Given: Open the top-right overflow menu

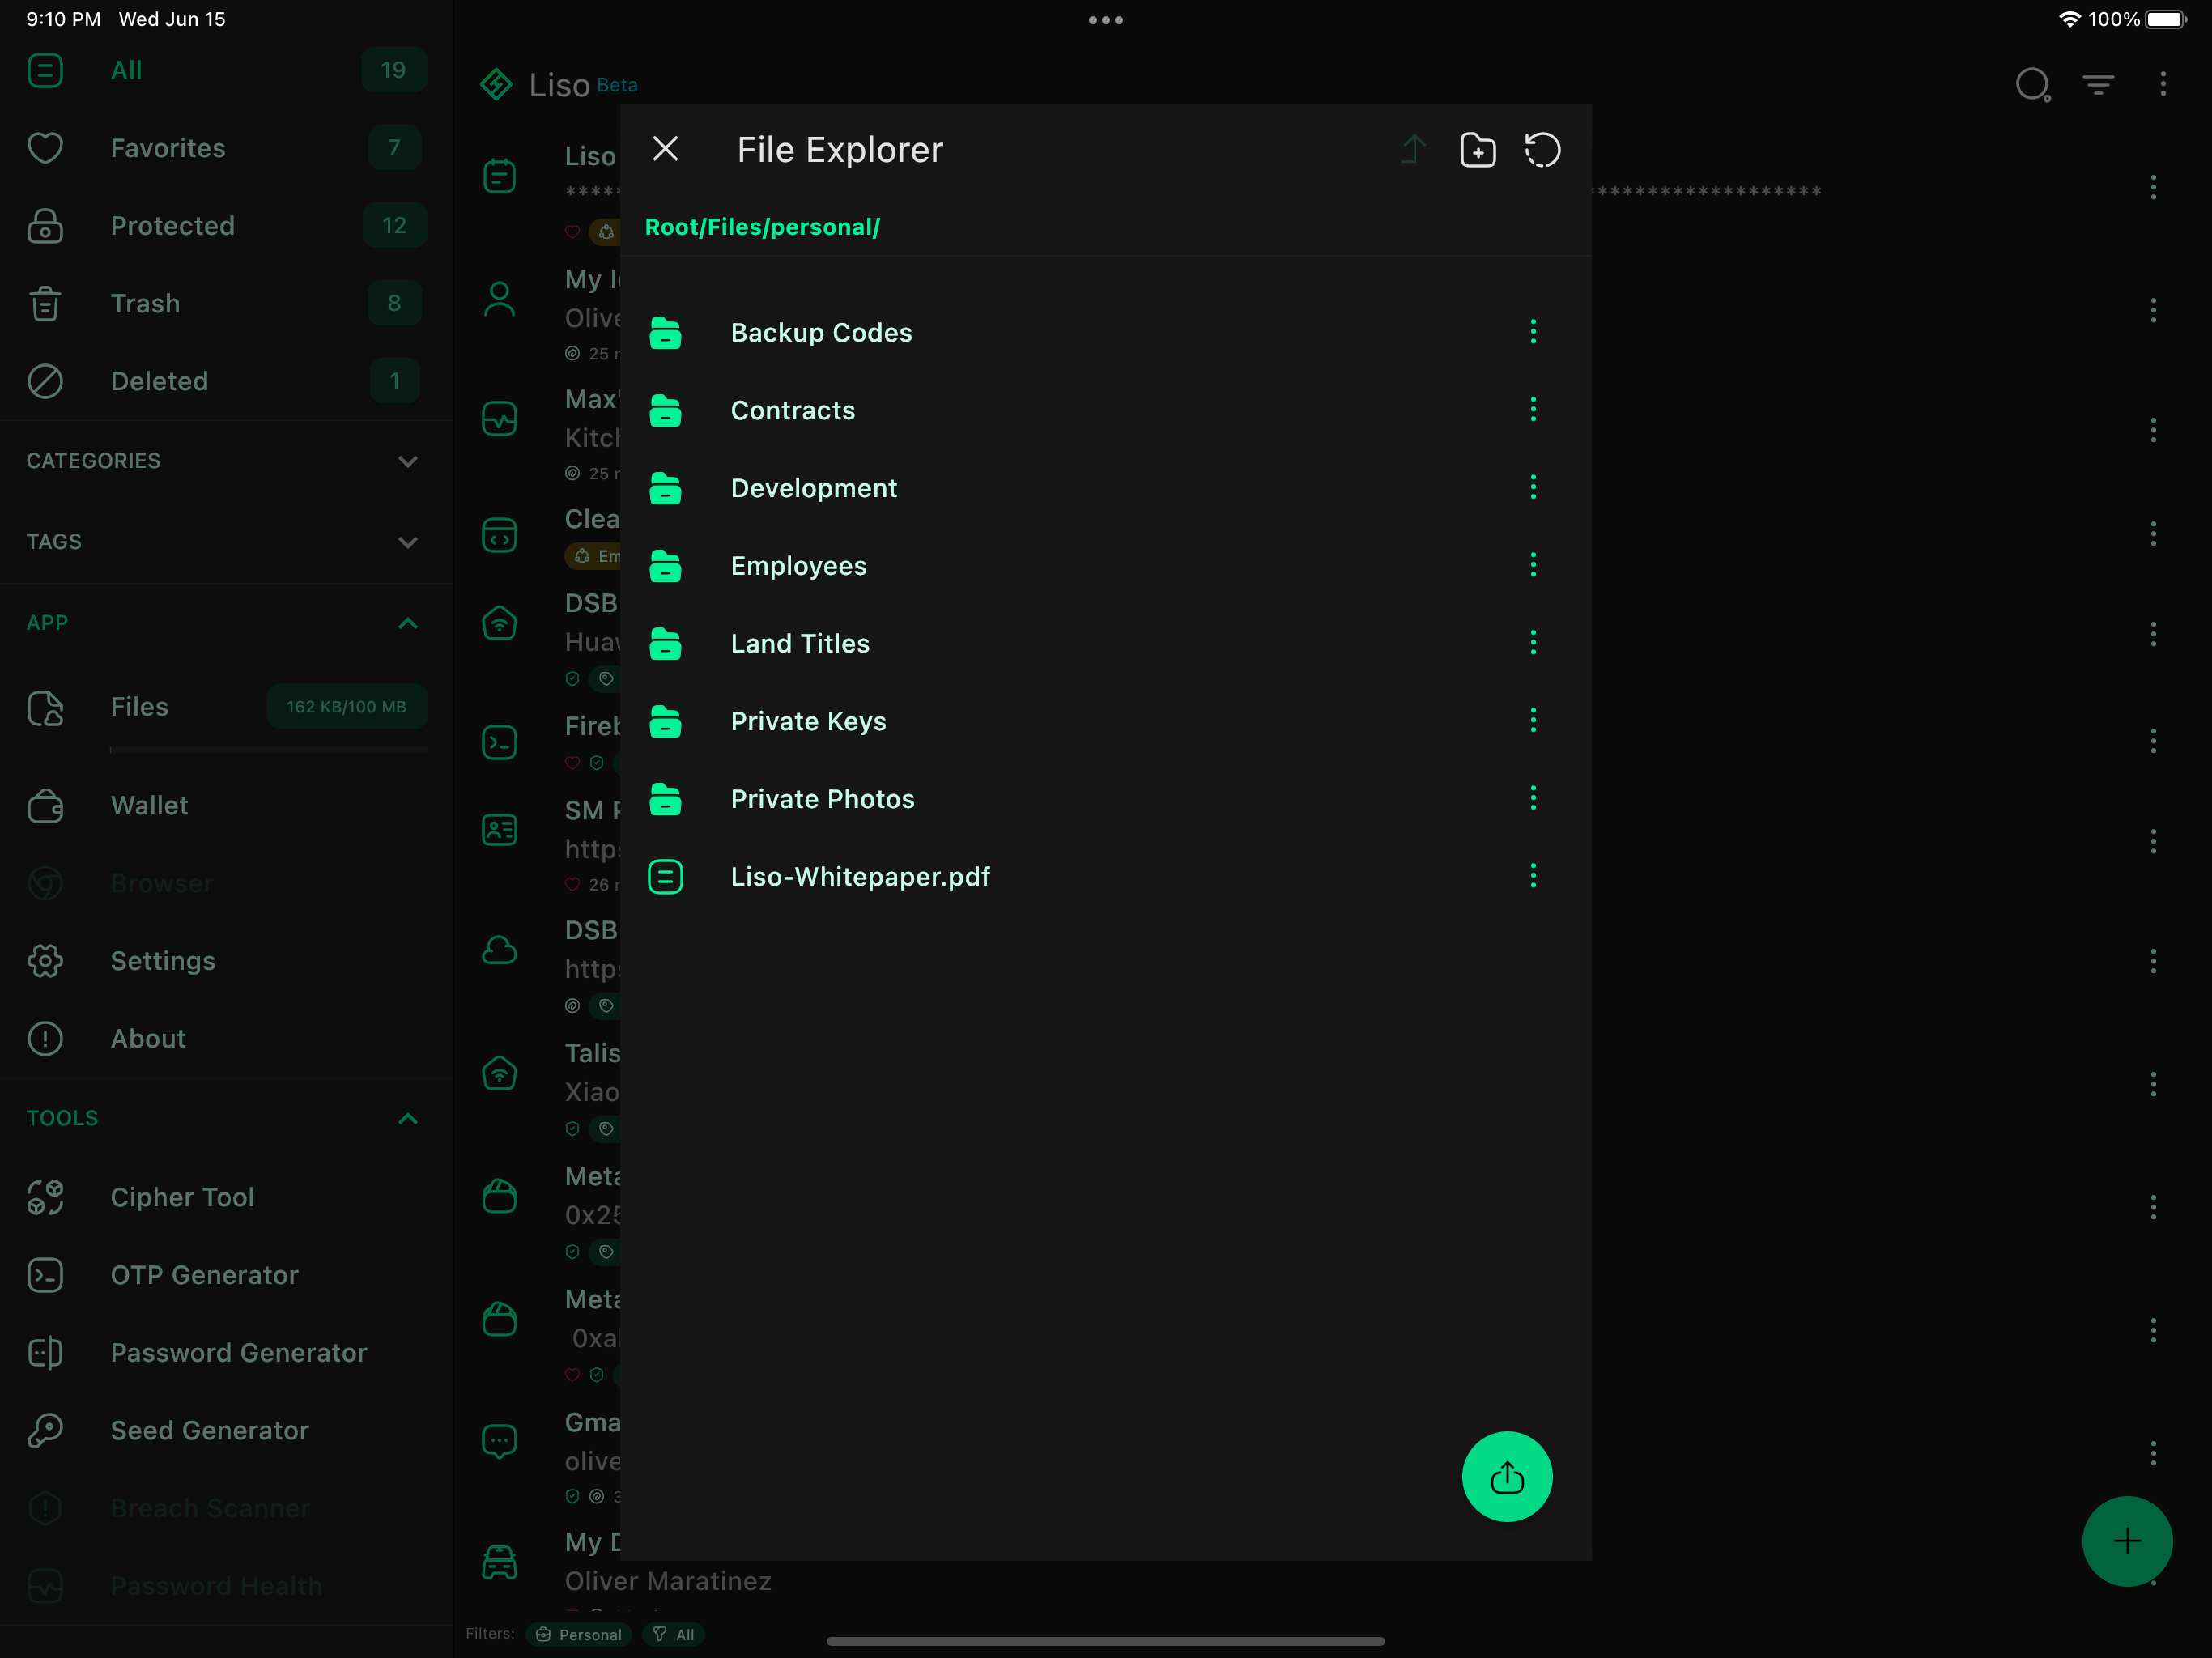Looking at the screenshot, I should pos(2163,85).
